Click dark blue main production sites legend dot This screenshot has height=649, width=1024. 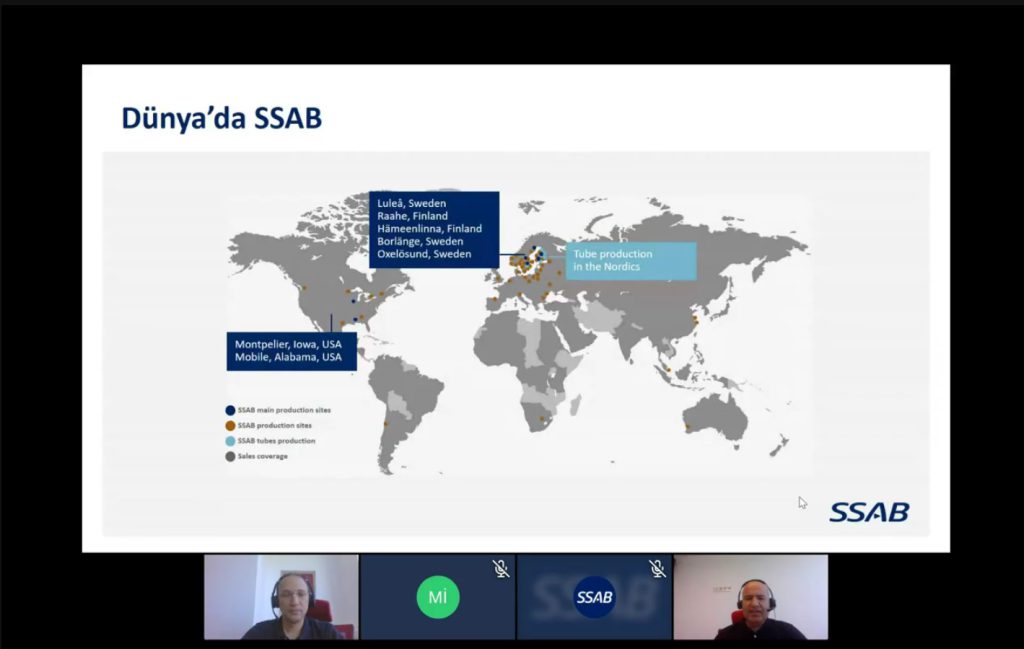tap(230, 410)
